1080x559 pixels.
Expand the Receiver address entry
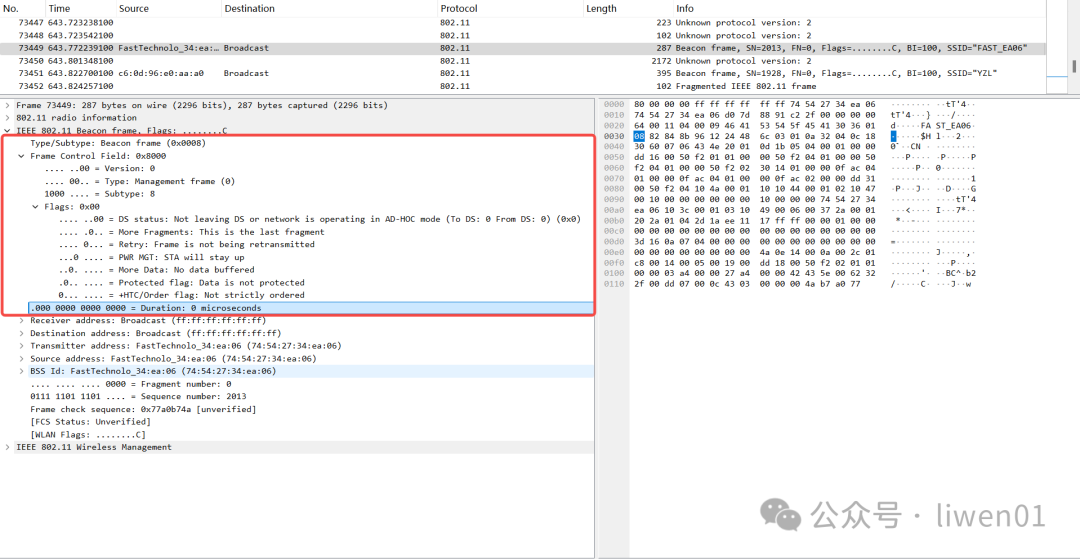point(22,321)
